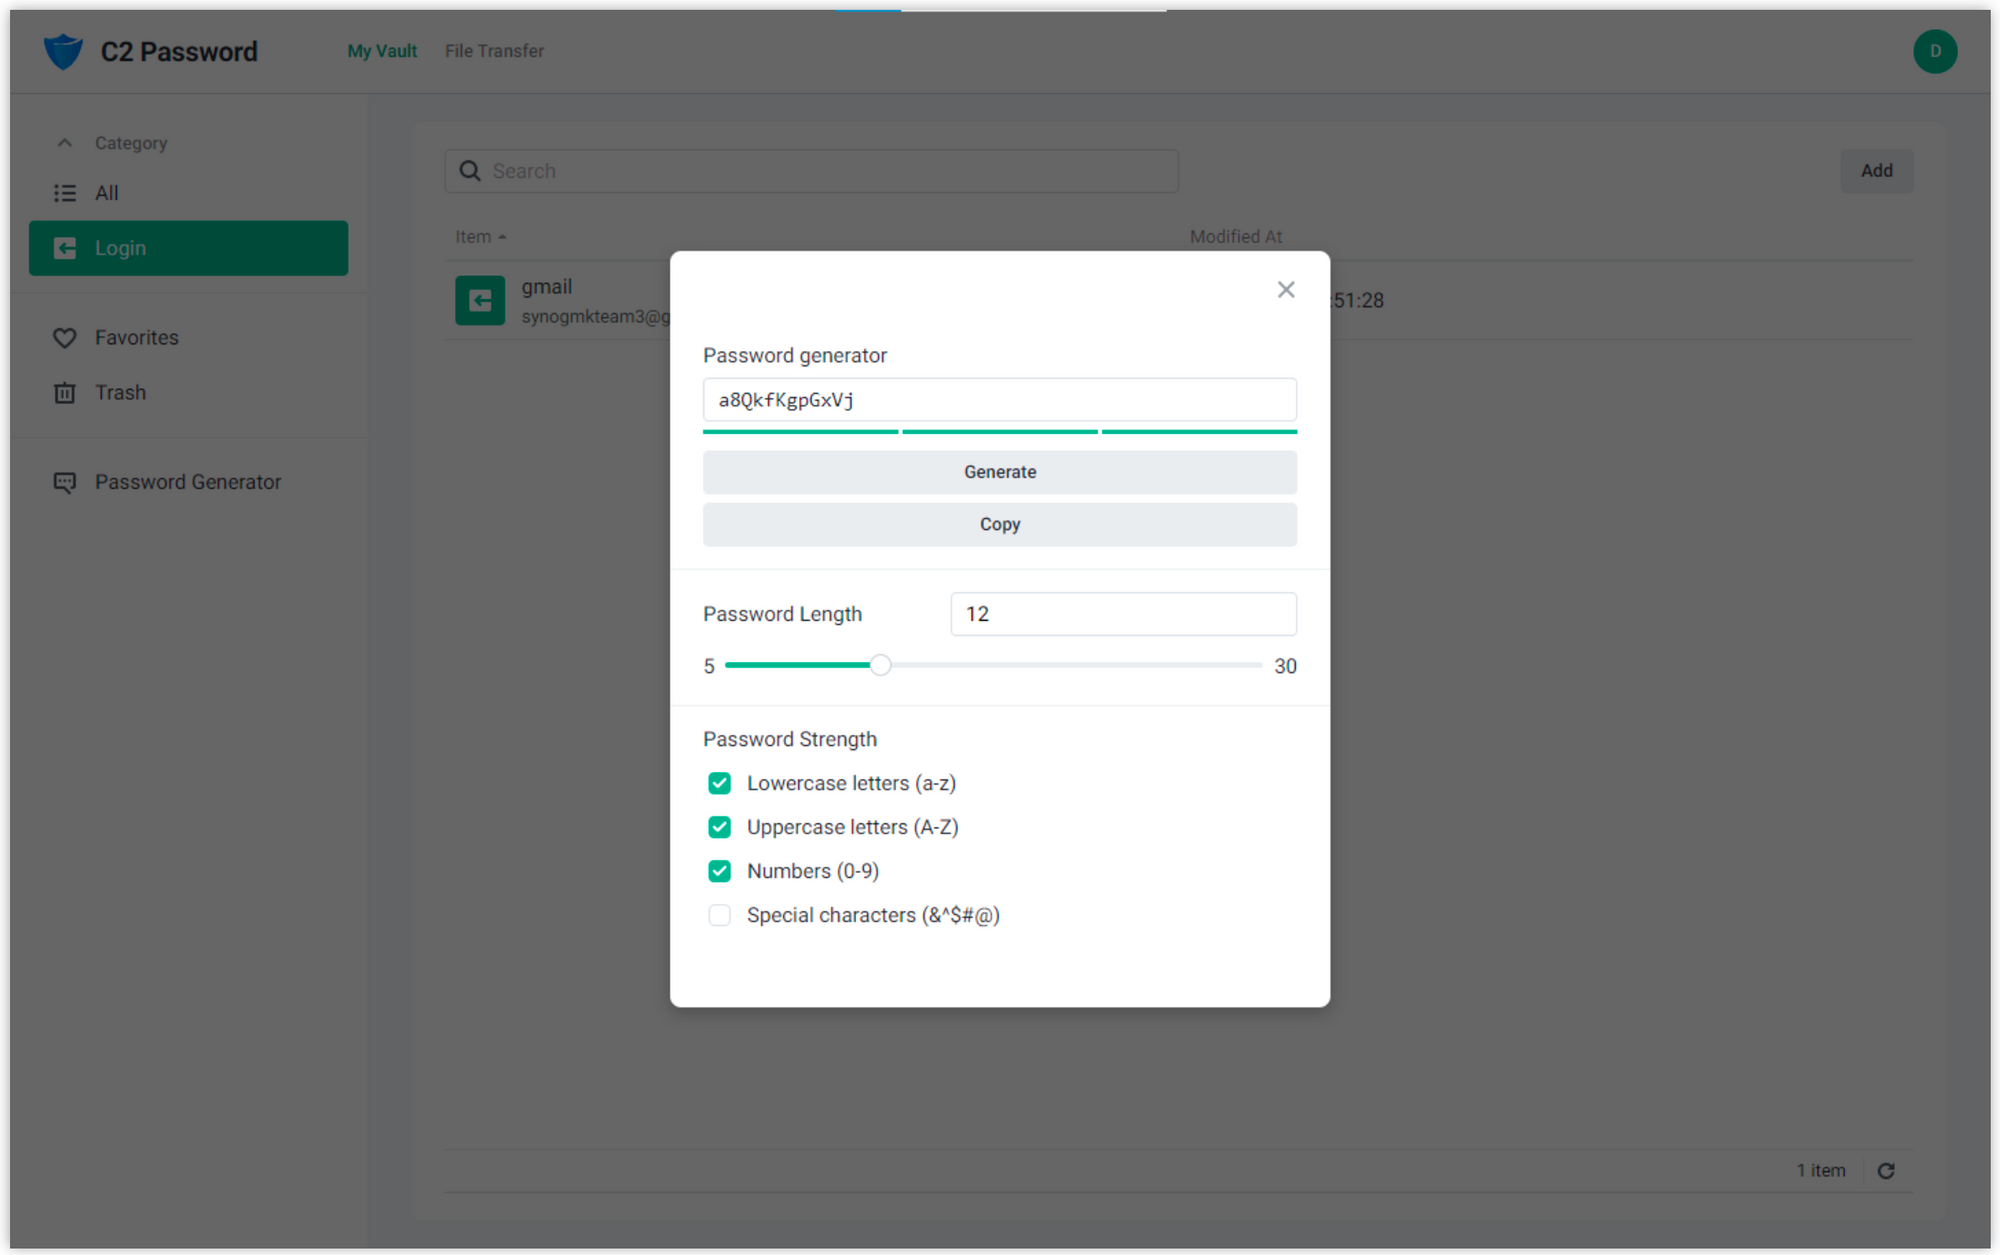Sort by Item column header

click(x=480, y=237)
